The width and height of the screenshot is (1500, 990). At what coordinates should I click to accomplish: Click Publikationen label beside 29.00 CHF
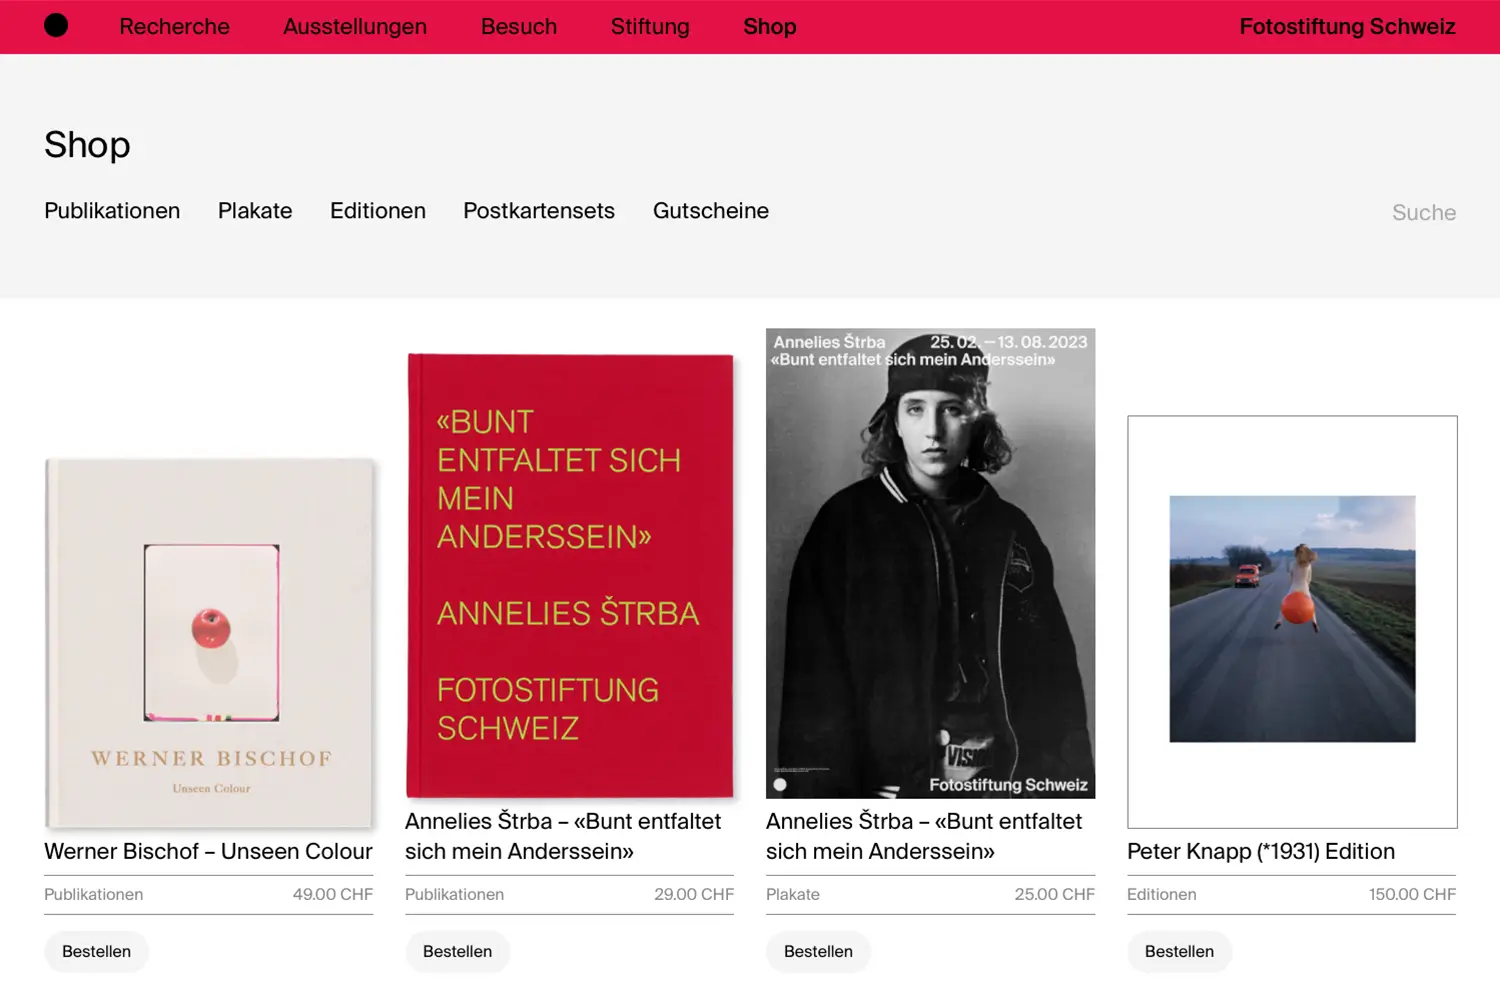[455, 894]
